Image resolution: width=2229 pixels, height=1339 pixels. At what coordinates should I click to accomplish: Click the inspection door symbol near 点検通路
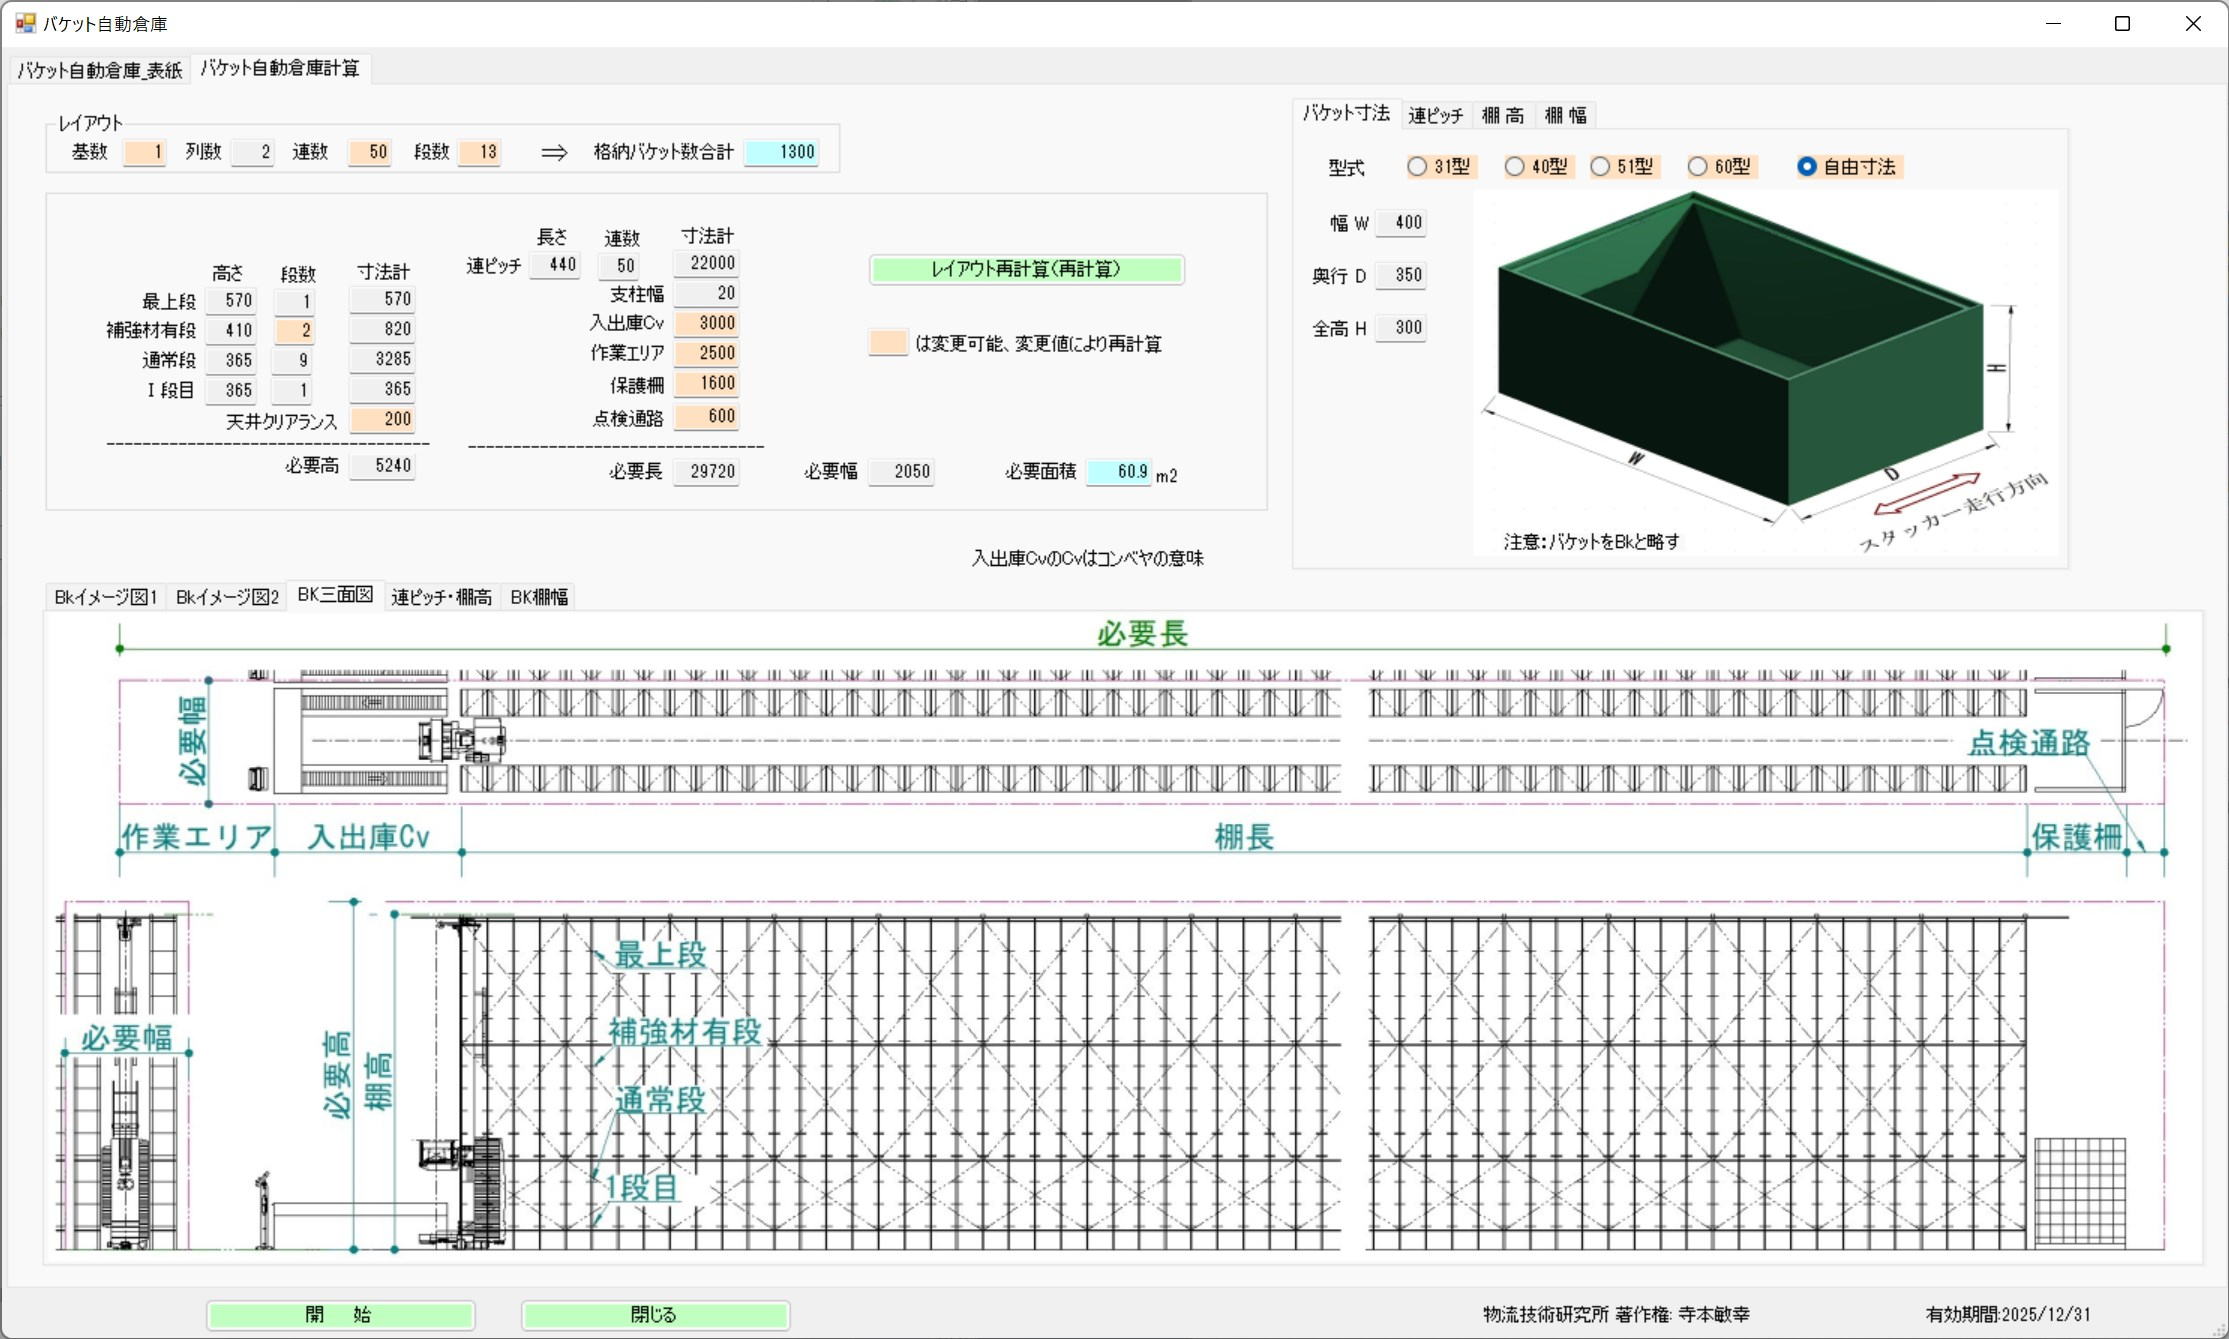[2144, 706]
